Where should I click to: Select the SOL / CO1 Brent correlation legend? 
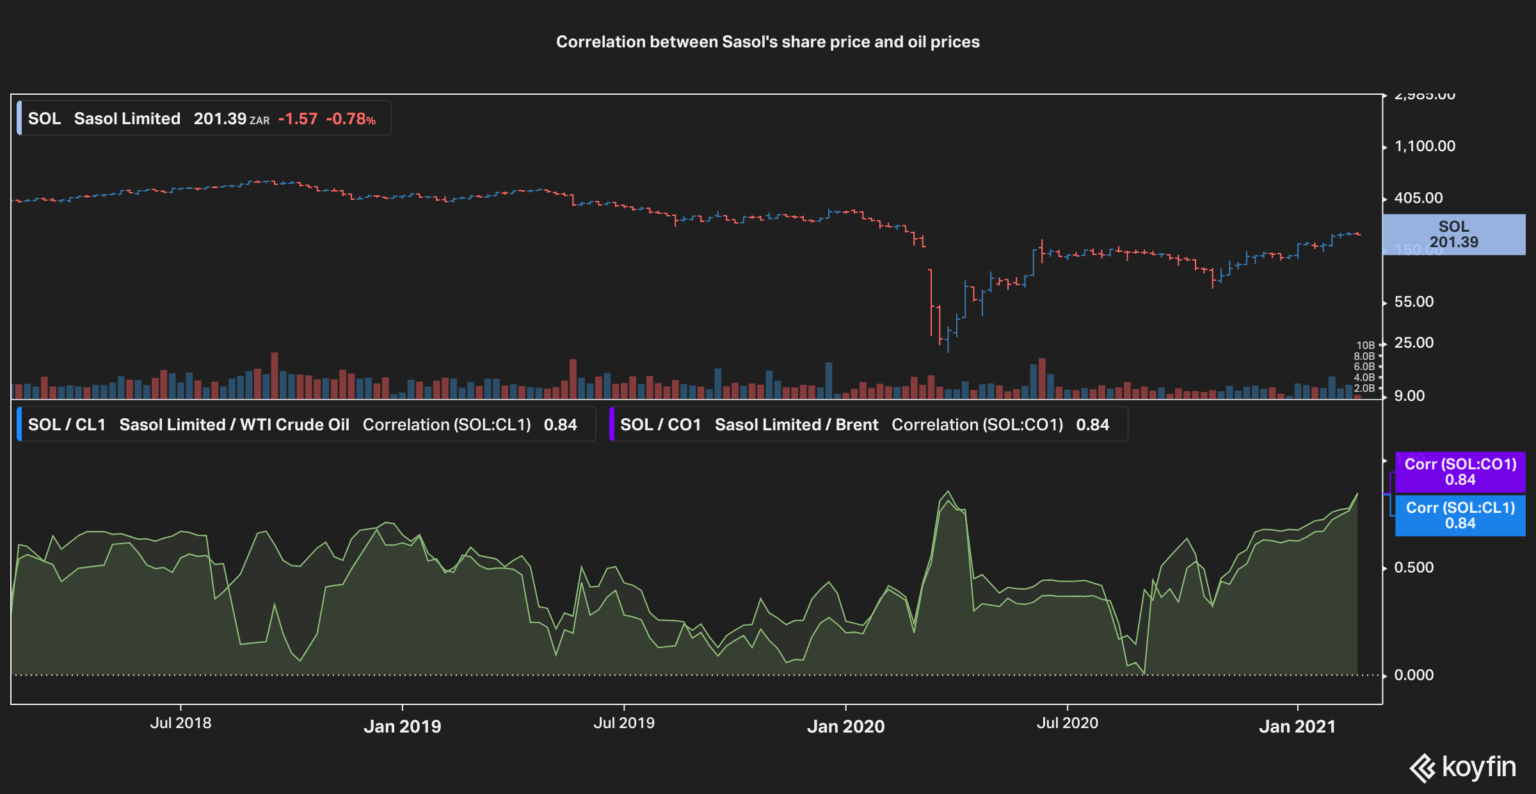[868, 424]
